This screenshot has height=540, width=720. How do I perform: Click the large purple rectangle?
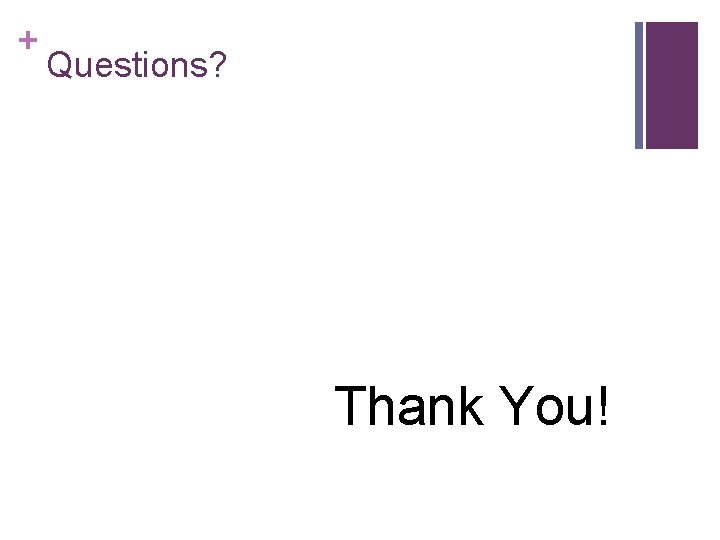point(672,85)
